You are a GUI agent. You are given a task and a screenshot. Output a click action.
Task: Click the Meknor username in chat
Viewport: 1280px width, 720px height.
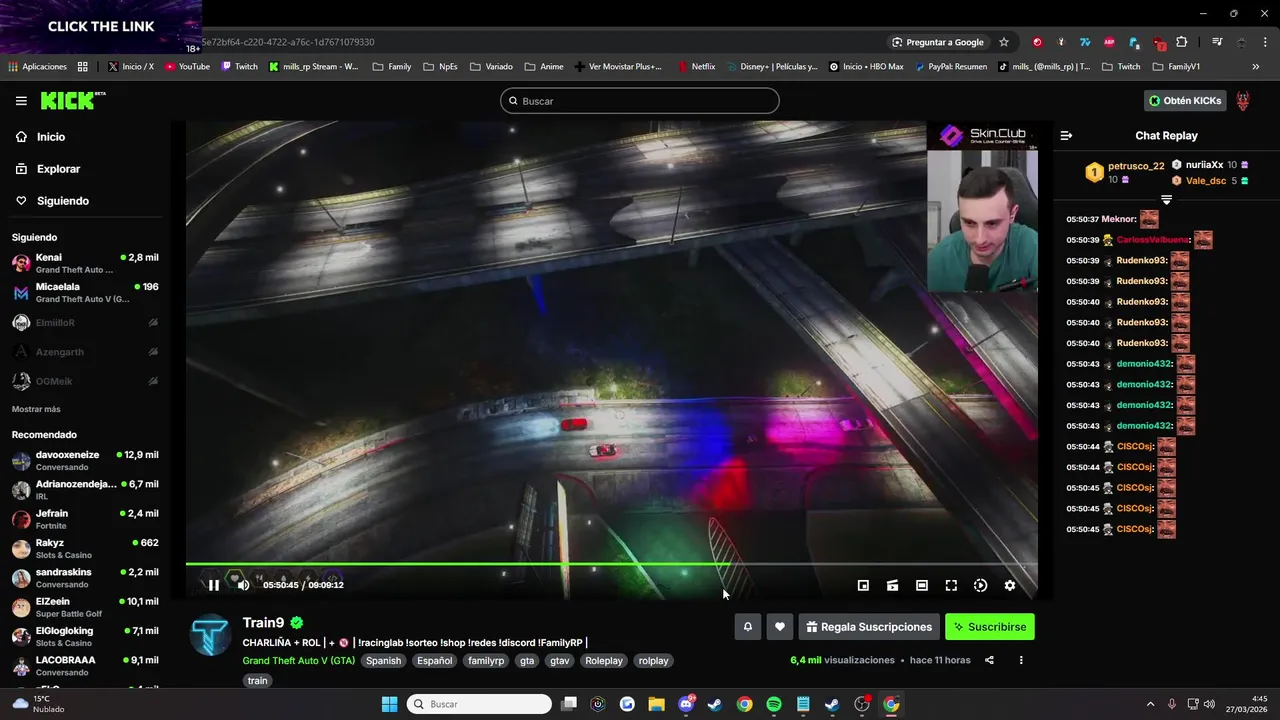tap(1118, 219)
